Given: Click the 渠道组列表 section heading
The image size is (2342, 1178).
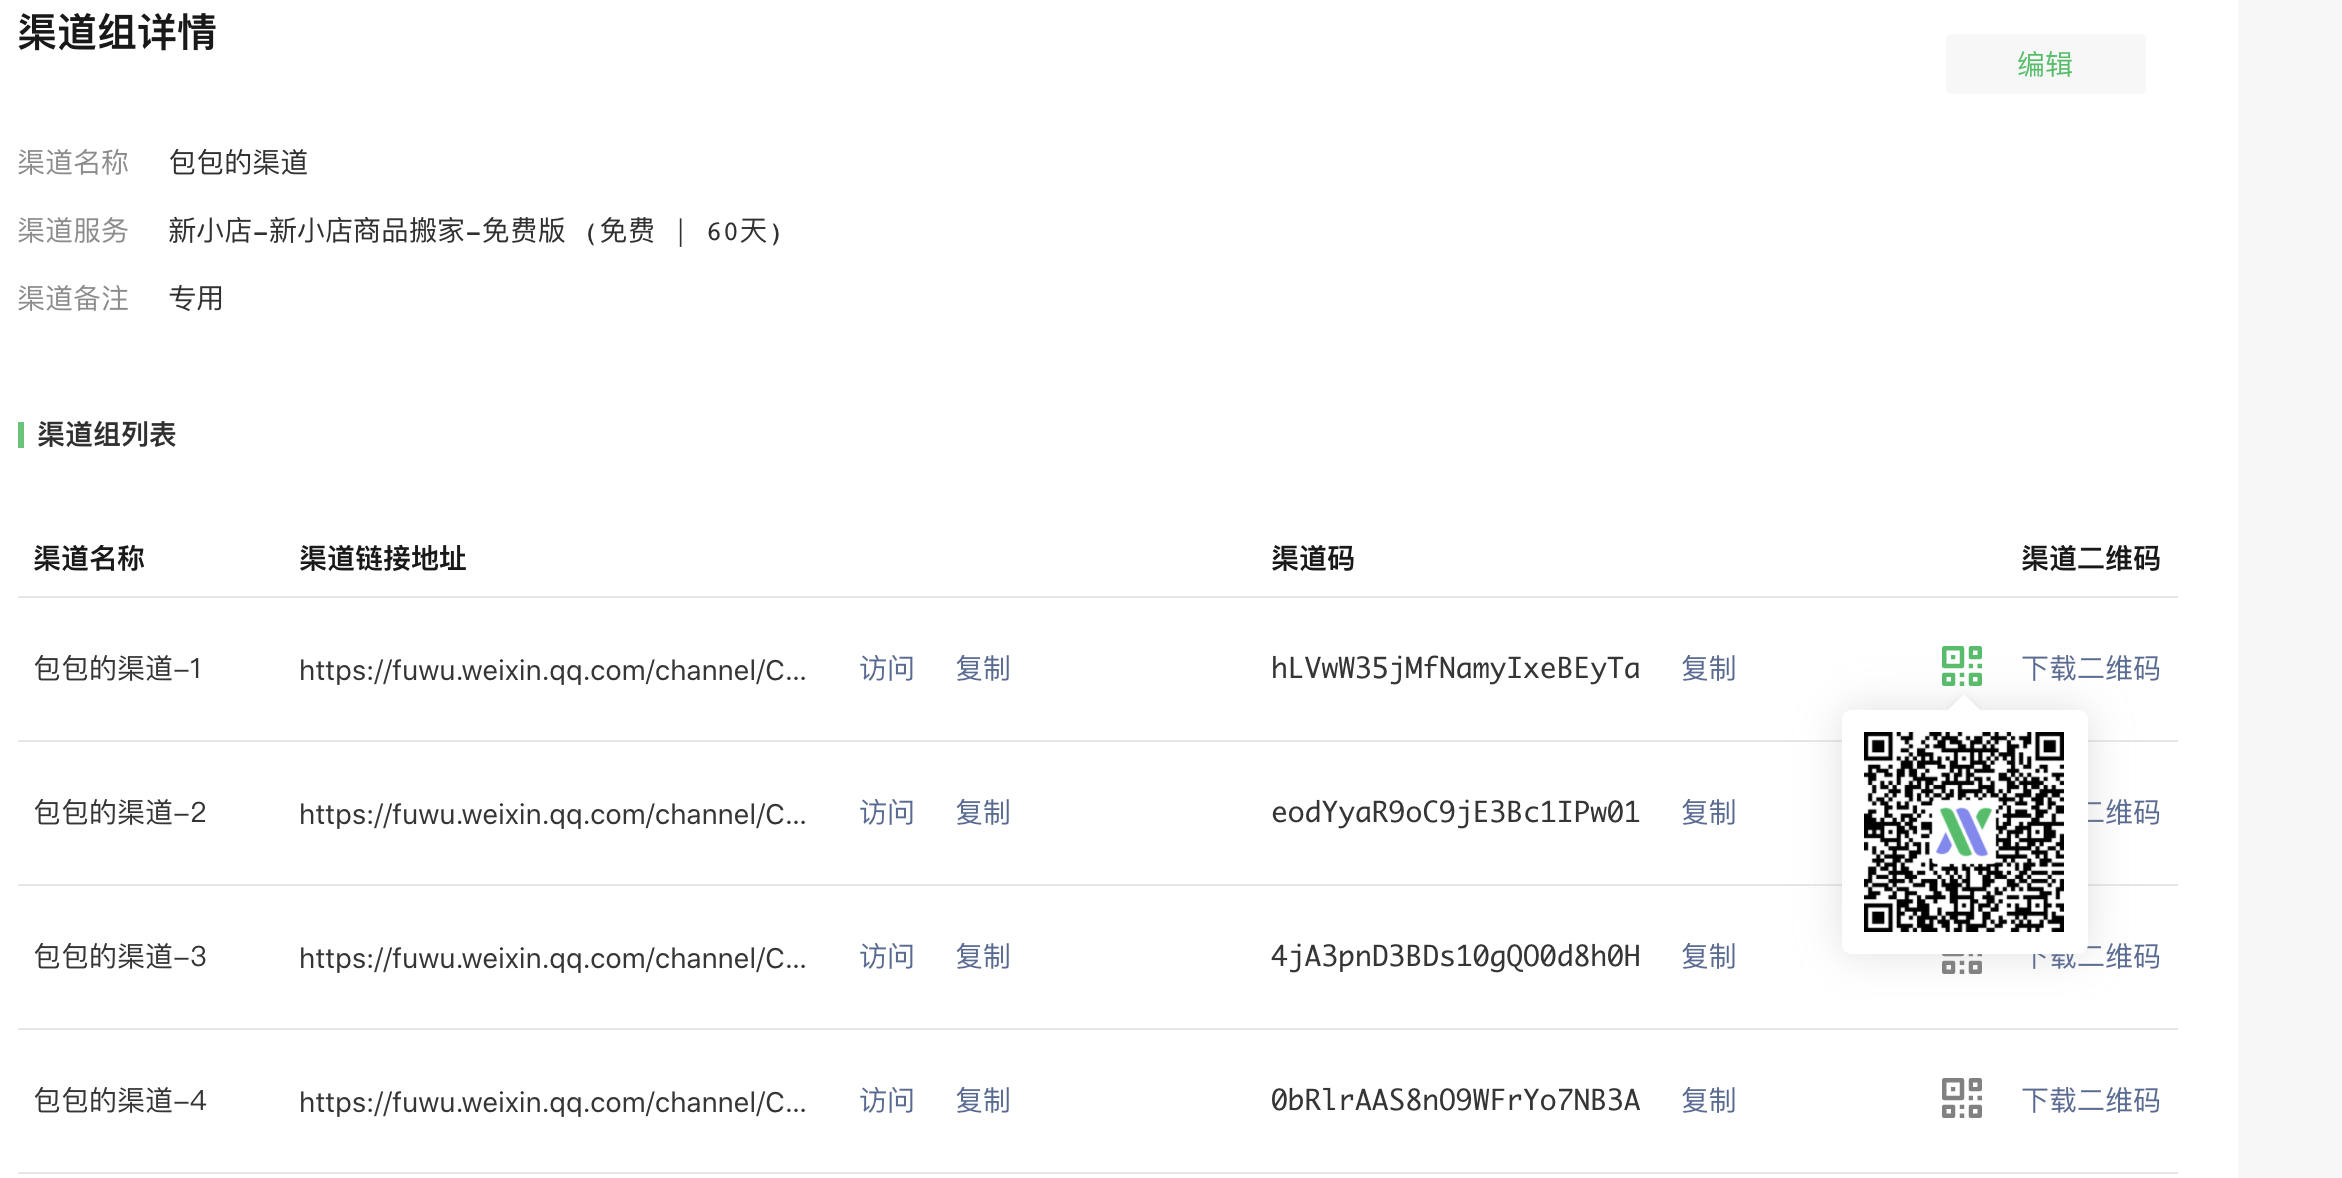Looking at the screenshot, I should pos(106,434).
